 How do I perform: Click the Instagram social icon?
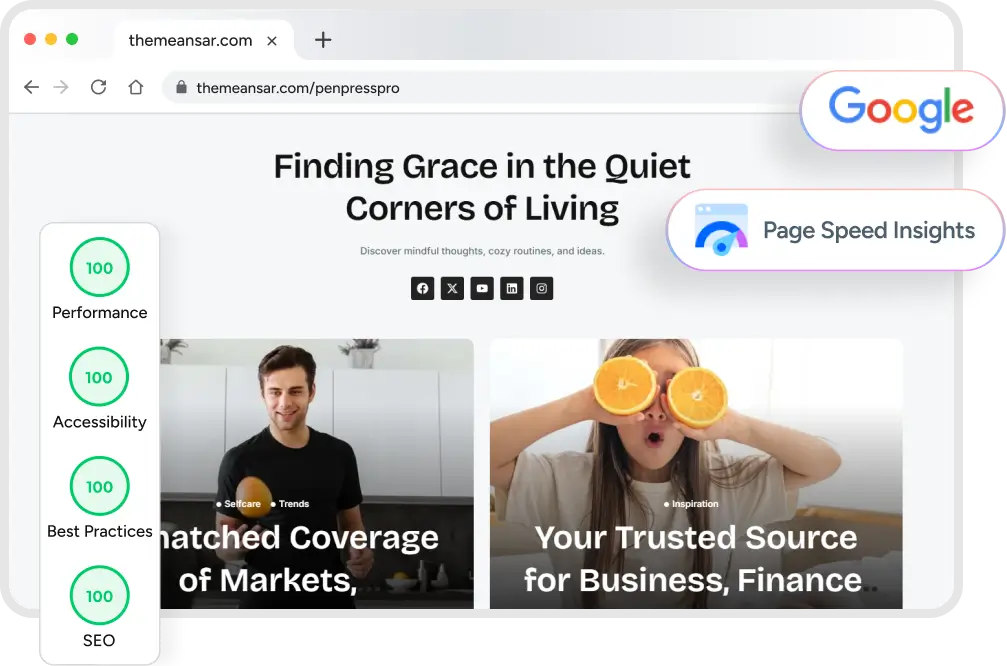(541, 288)
